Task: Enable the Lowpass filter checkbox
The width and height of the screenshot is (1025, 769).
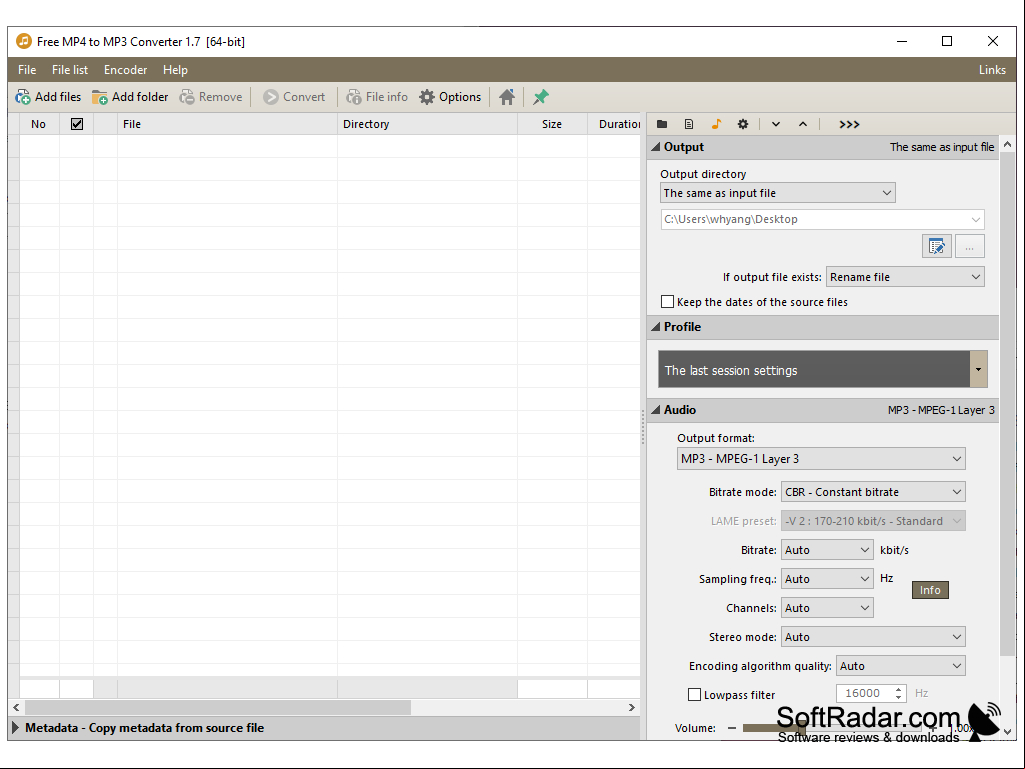Action: (x=694, y=694)
